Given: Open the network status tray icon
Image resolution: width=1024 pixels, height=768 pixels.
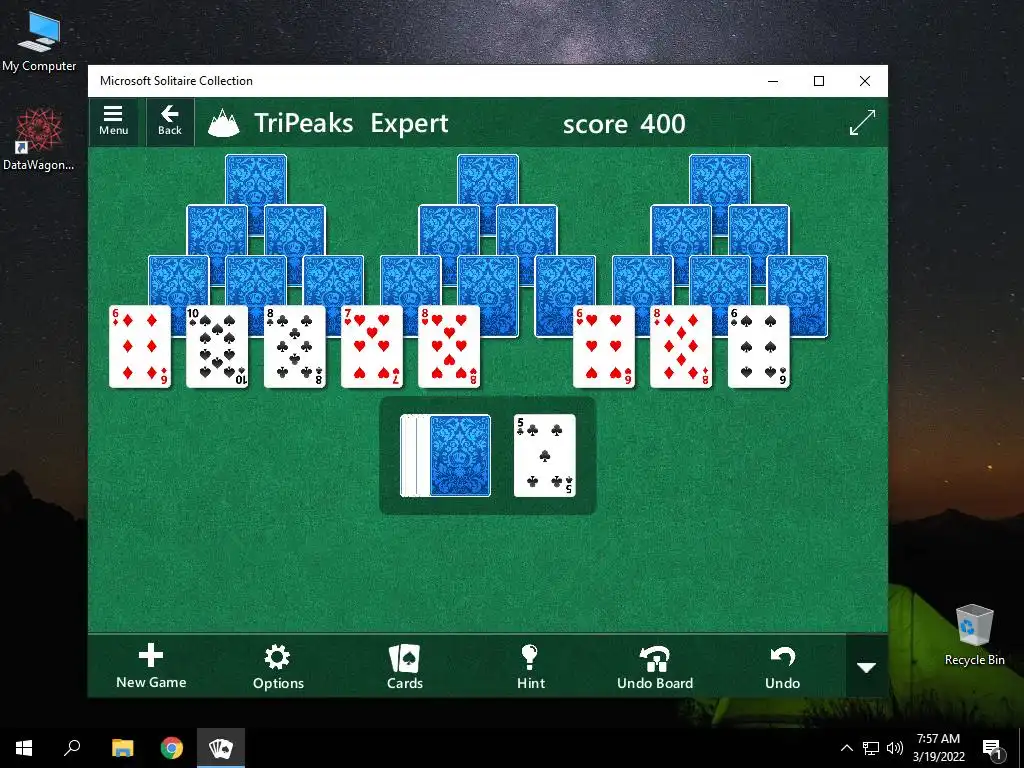Looking at the screenshot, I should pos(871,748).
